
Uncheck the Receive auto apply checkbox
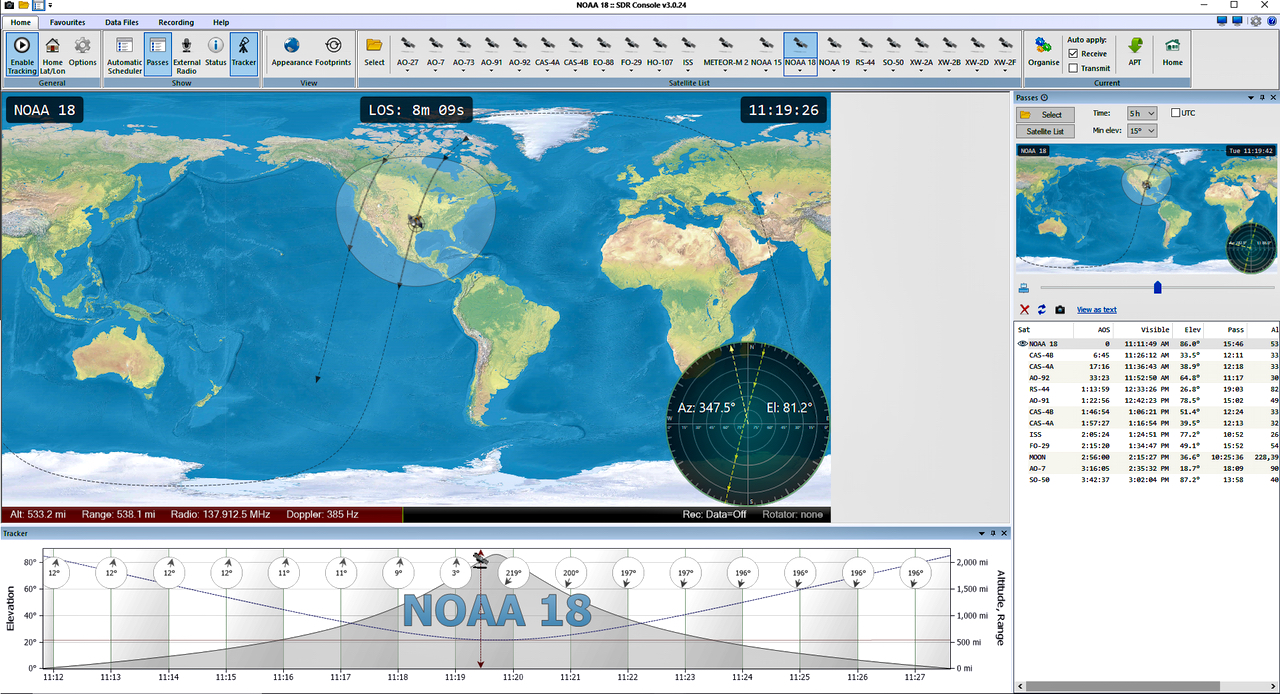[1073, 53]
